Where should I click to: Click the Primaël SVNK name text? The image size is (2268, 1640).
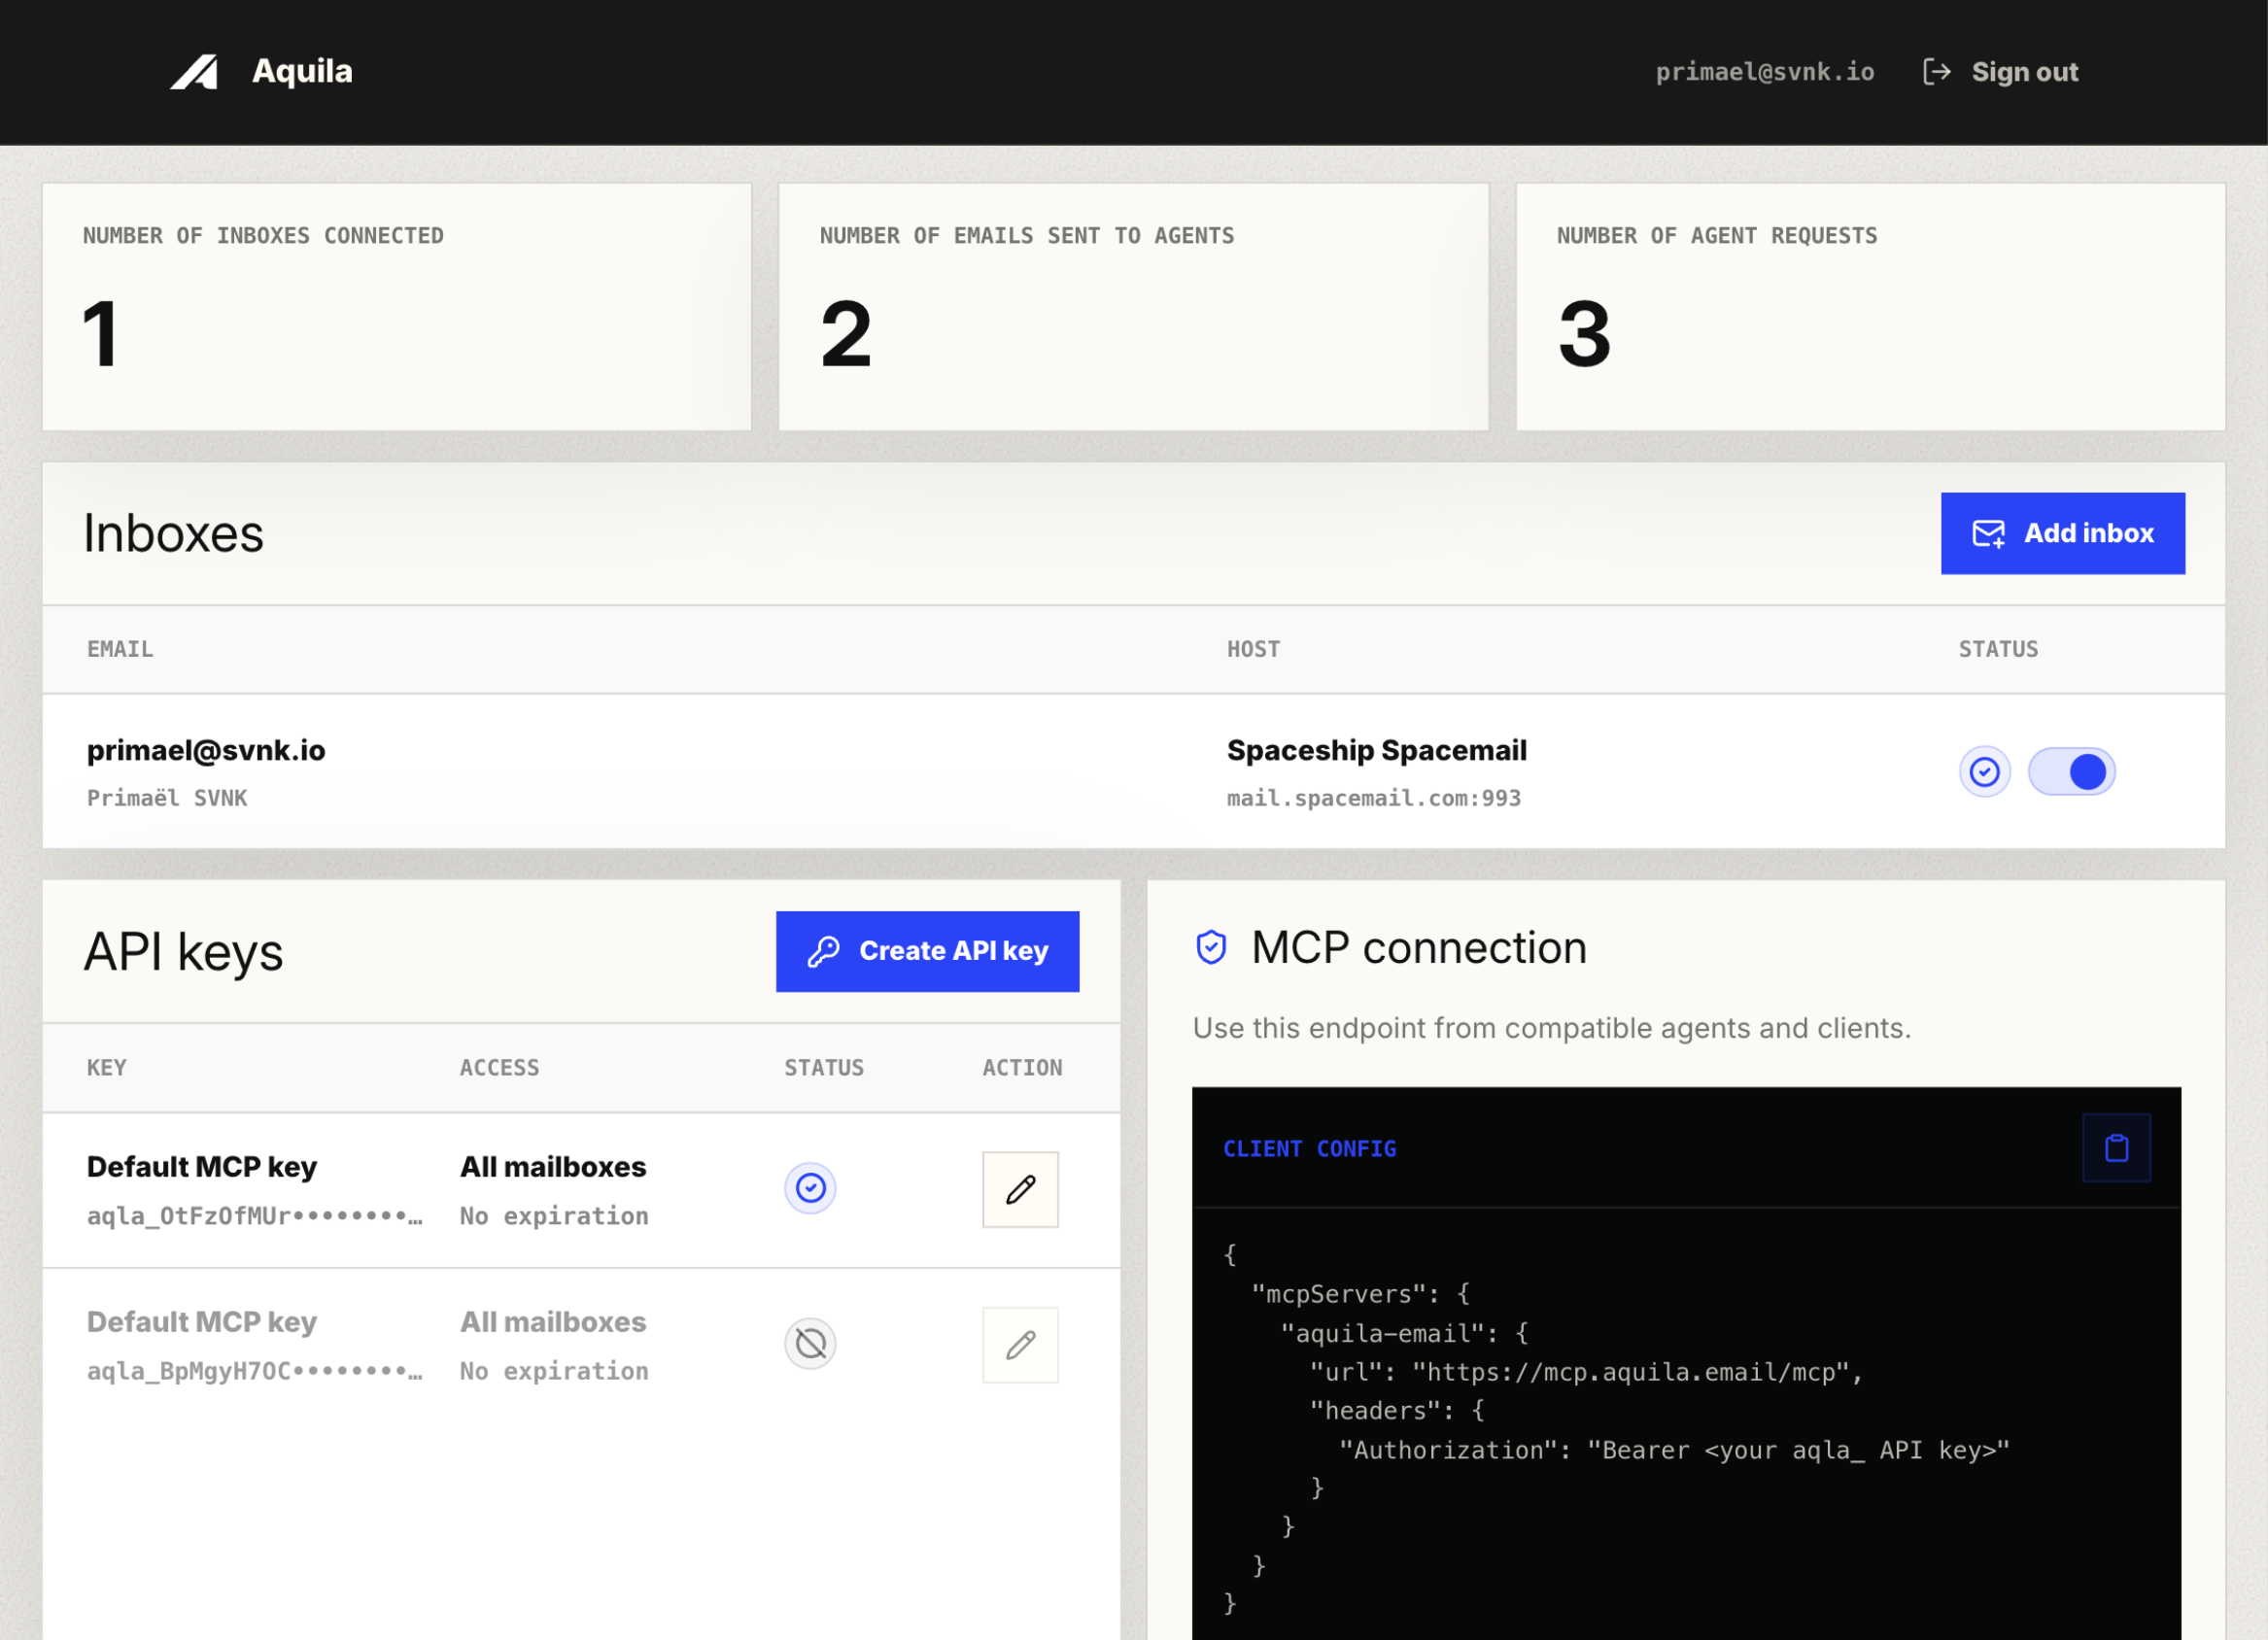pyautogui.click(x=167, y=798)
